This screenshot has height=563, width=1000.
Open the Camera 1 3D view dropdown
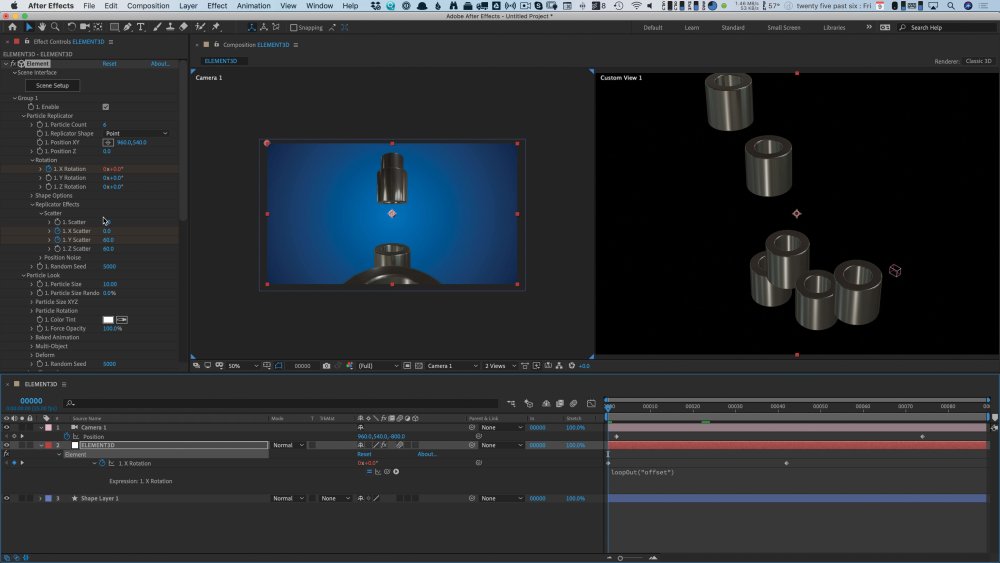452,366
